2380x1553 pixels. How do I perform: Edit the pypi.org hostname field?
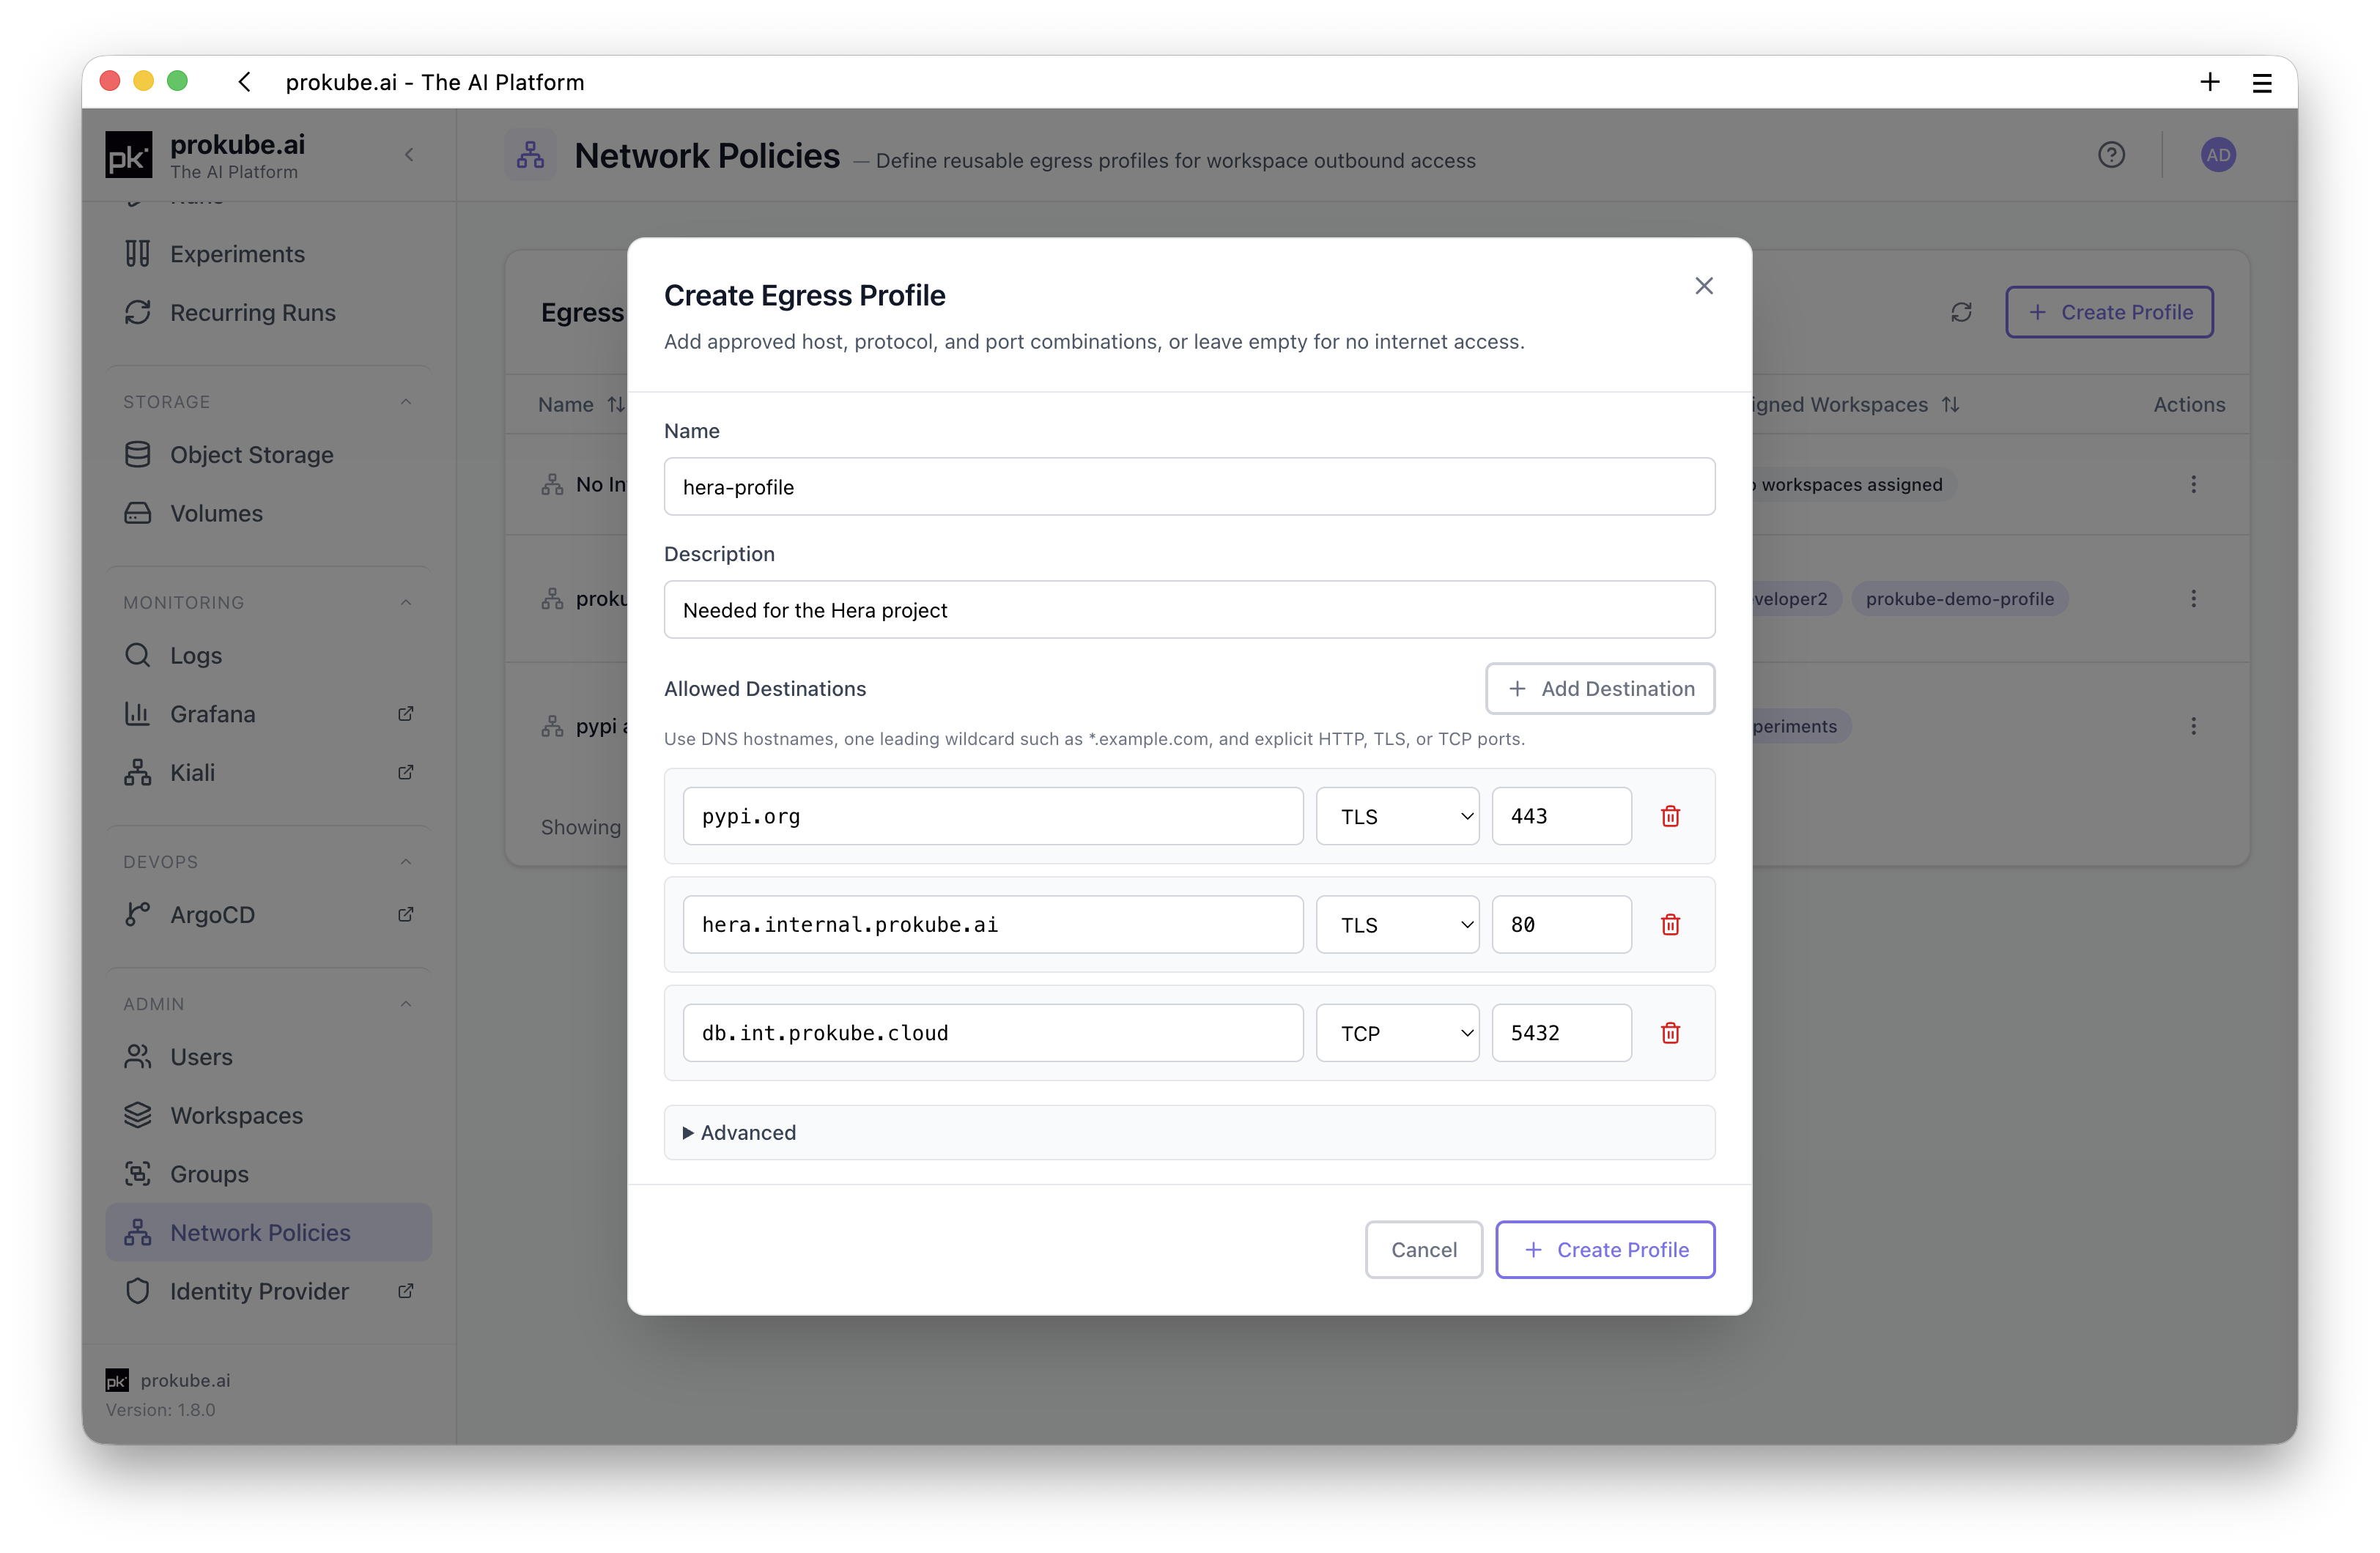992,816
